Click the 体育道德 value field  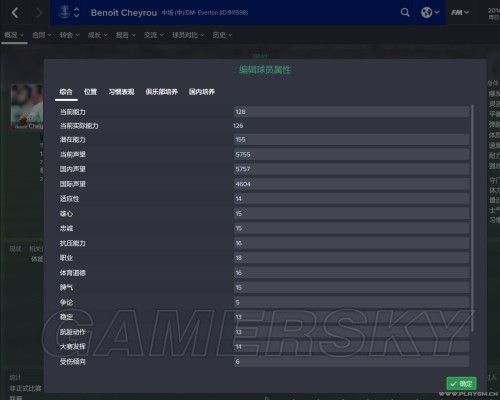coord(351,273)
